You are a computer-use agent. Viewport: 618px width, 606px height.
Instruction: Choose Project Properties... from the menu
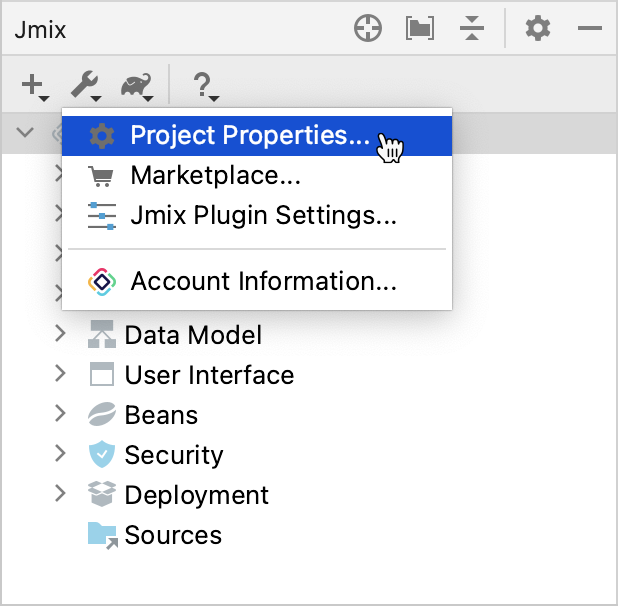coord(257,136)
